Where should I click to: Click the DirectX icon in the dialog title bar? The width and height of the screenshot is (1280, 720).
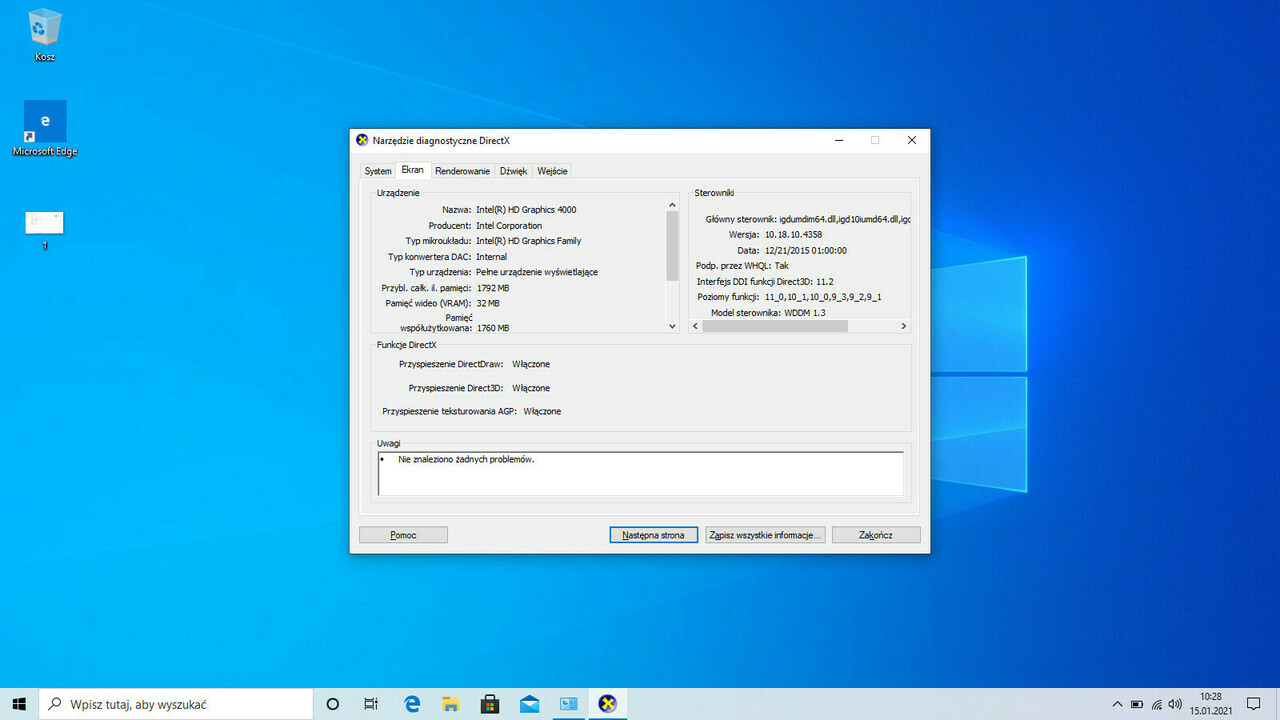point(362,140)
